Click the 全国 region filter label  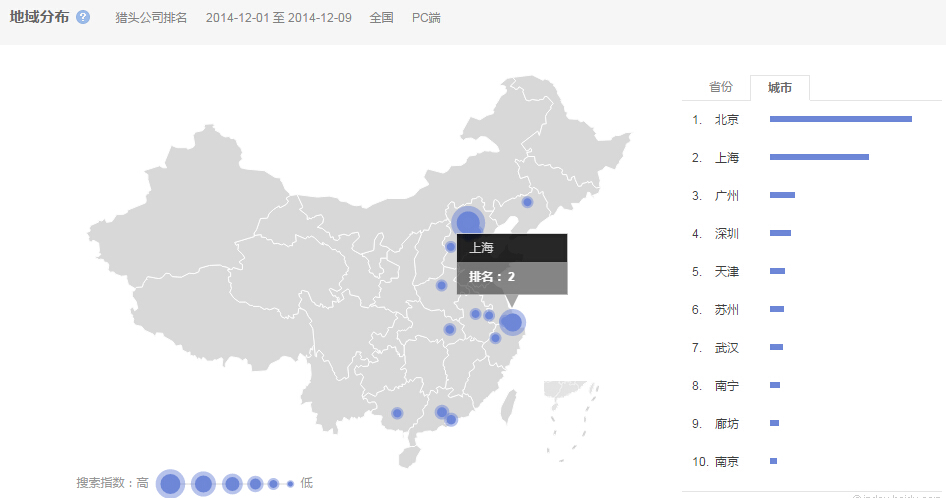[x=381, y=18]
